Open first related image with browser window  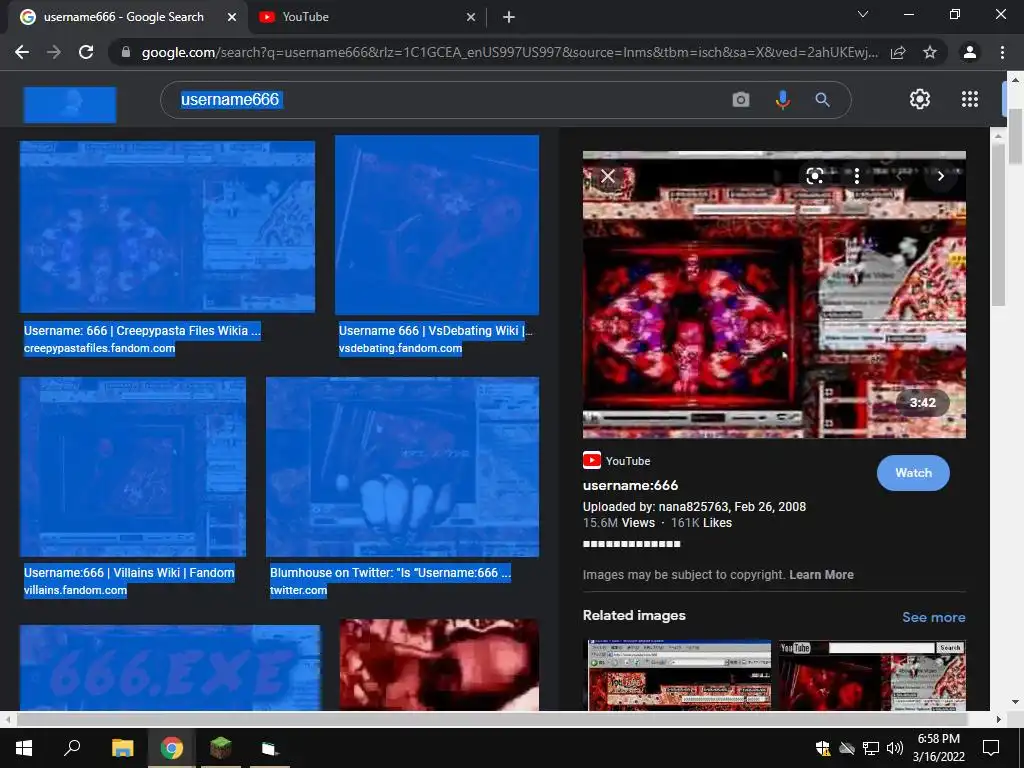click(679, 675)
